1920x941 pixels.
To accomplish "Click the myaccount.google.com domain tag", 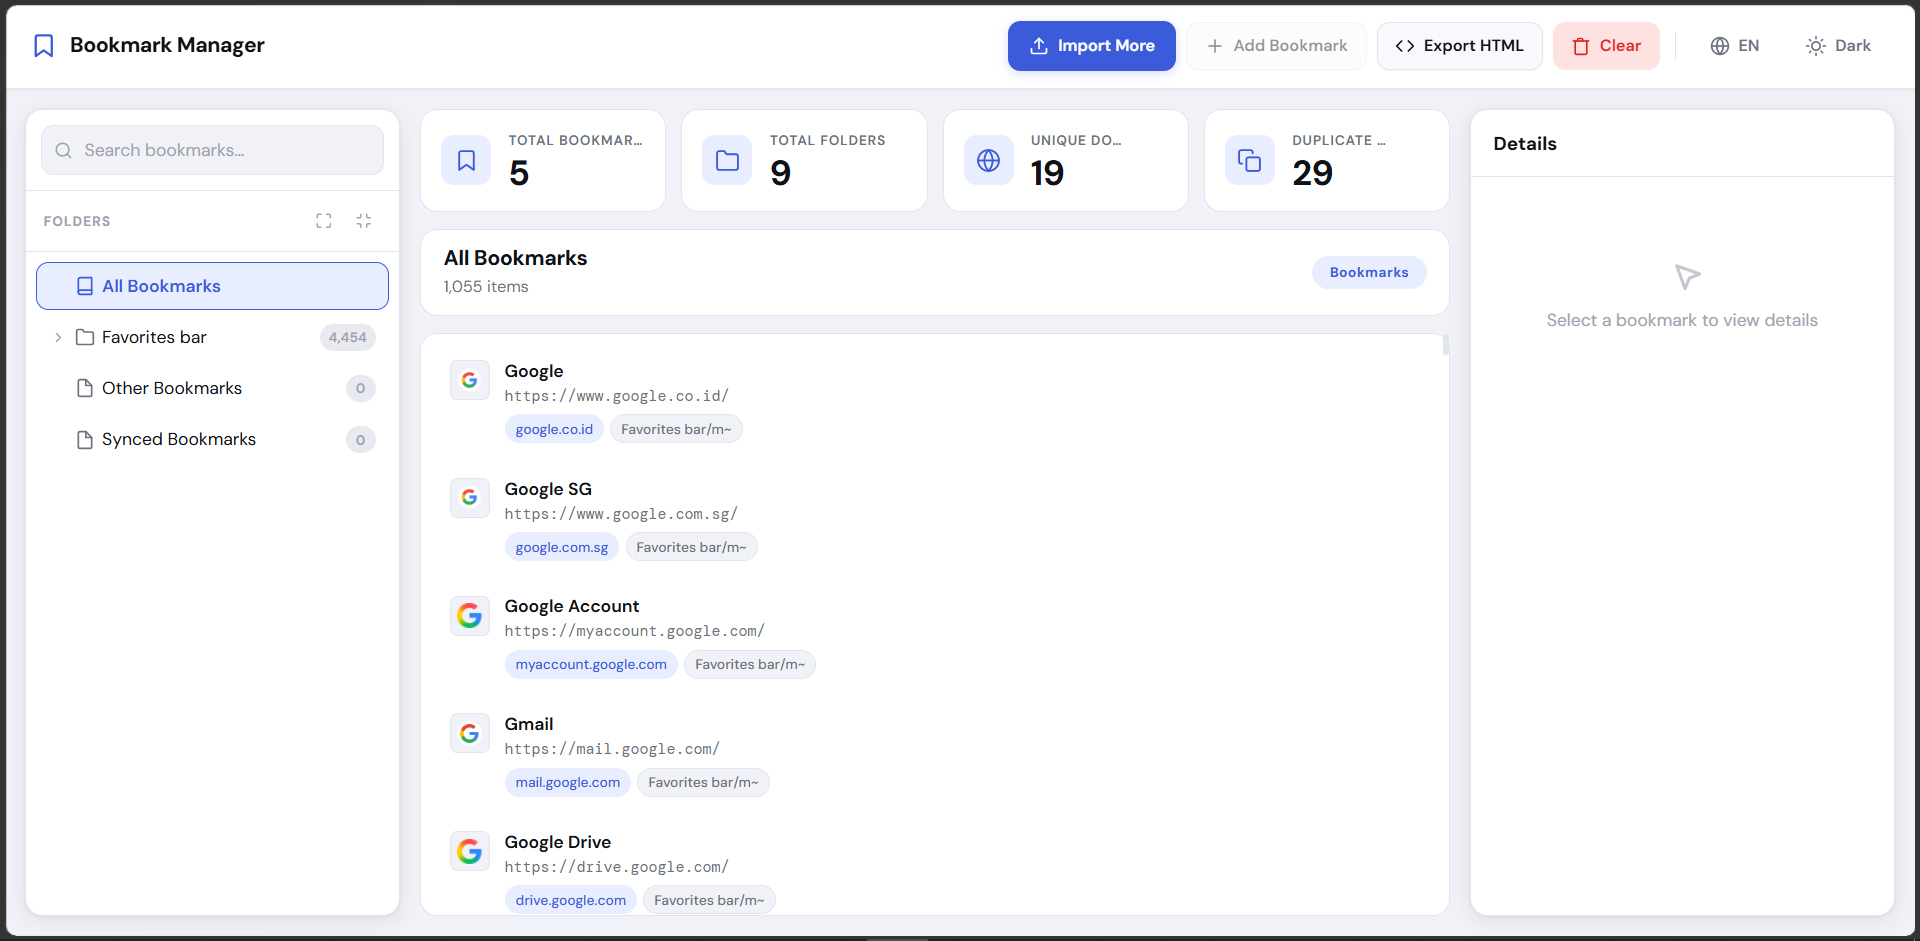I will pyautogui.click(x=591, y=665).
